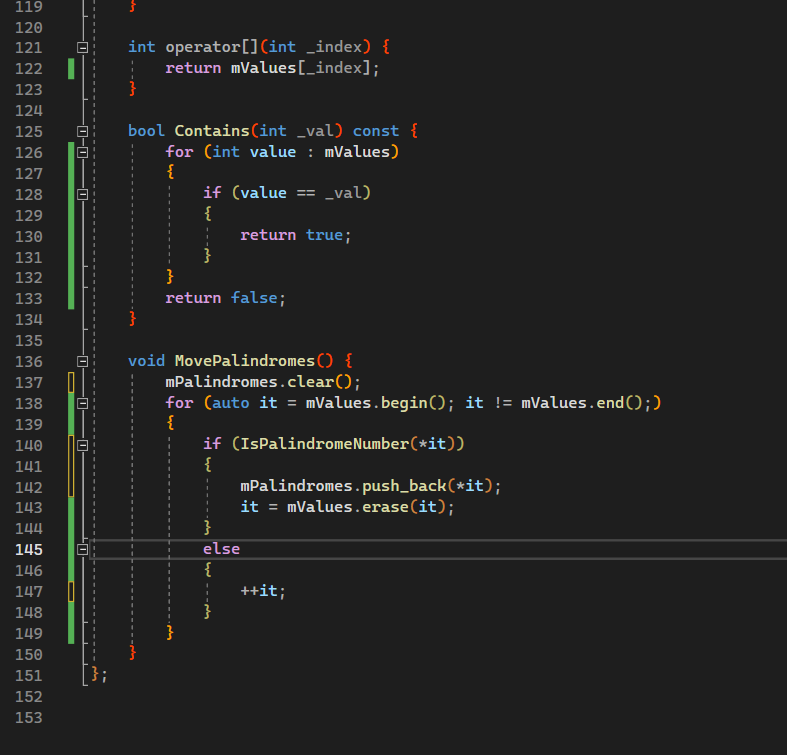Click the 'auto' keyword on line 138
The image size is (787, 755).
point(230,403)
